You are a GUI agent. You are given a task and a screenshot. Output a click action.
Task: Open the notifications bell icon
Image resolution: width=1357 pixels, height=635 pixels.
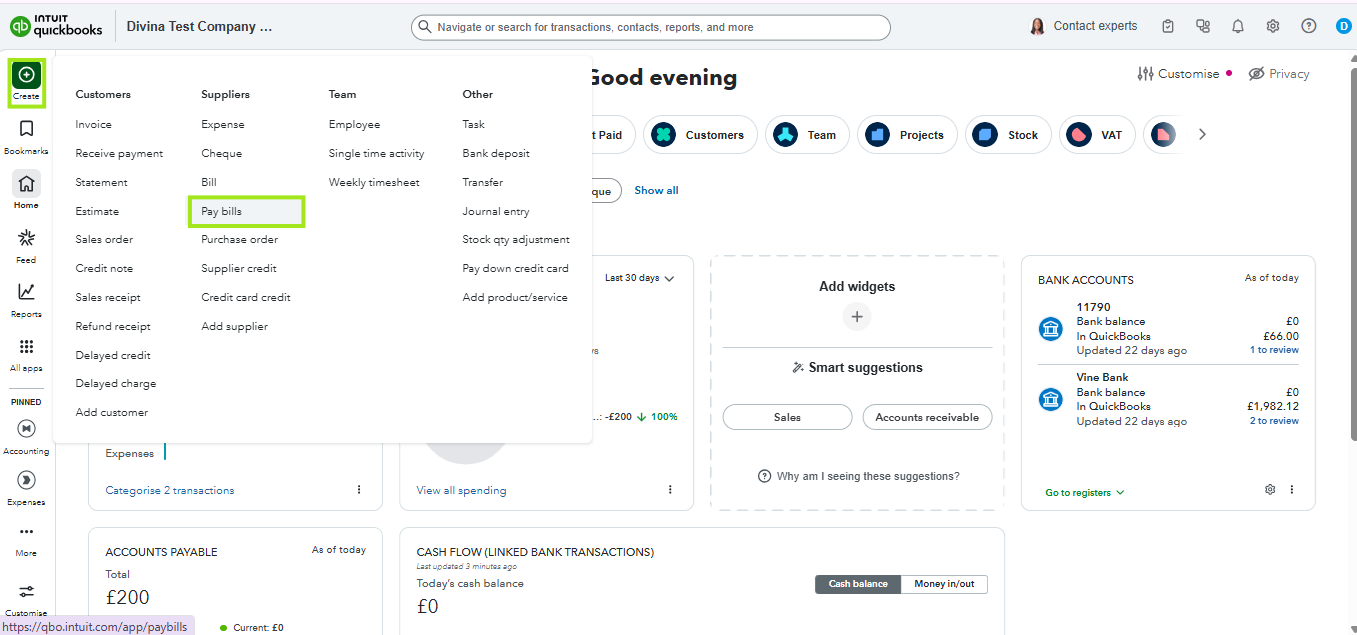(x=1238, y=27)
